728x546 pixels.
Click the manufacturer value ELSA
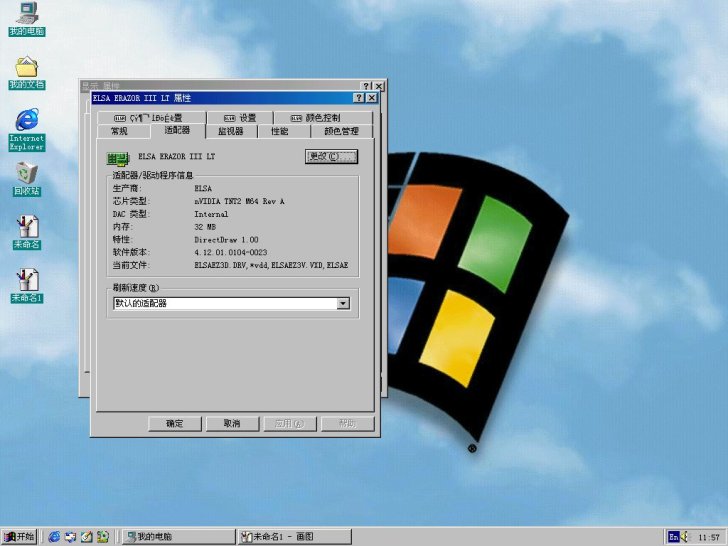tap(203, 188)
